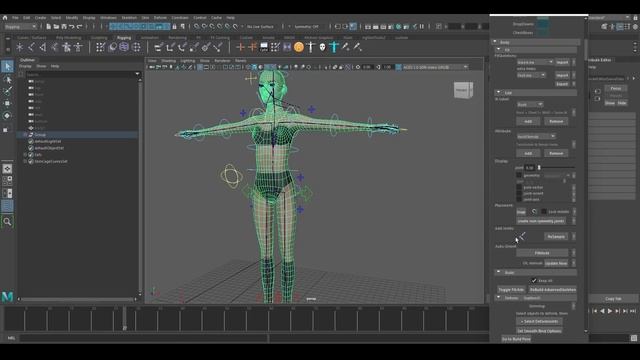The height and width of the screenshot is (360, 640).
Task: Click the blue figure shelf icon
Action: [x=334, y=47]
